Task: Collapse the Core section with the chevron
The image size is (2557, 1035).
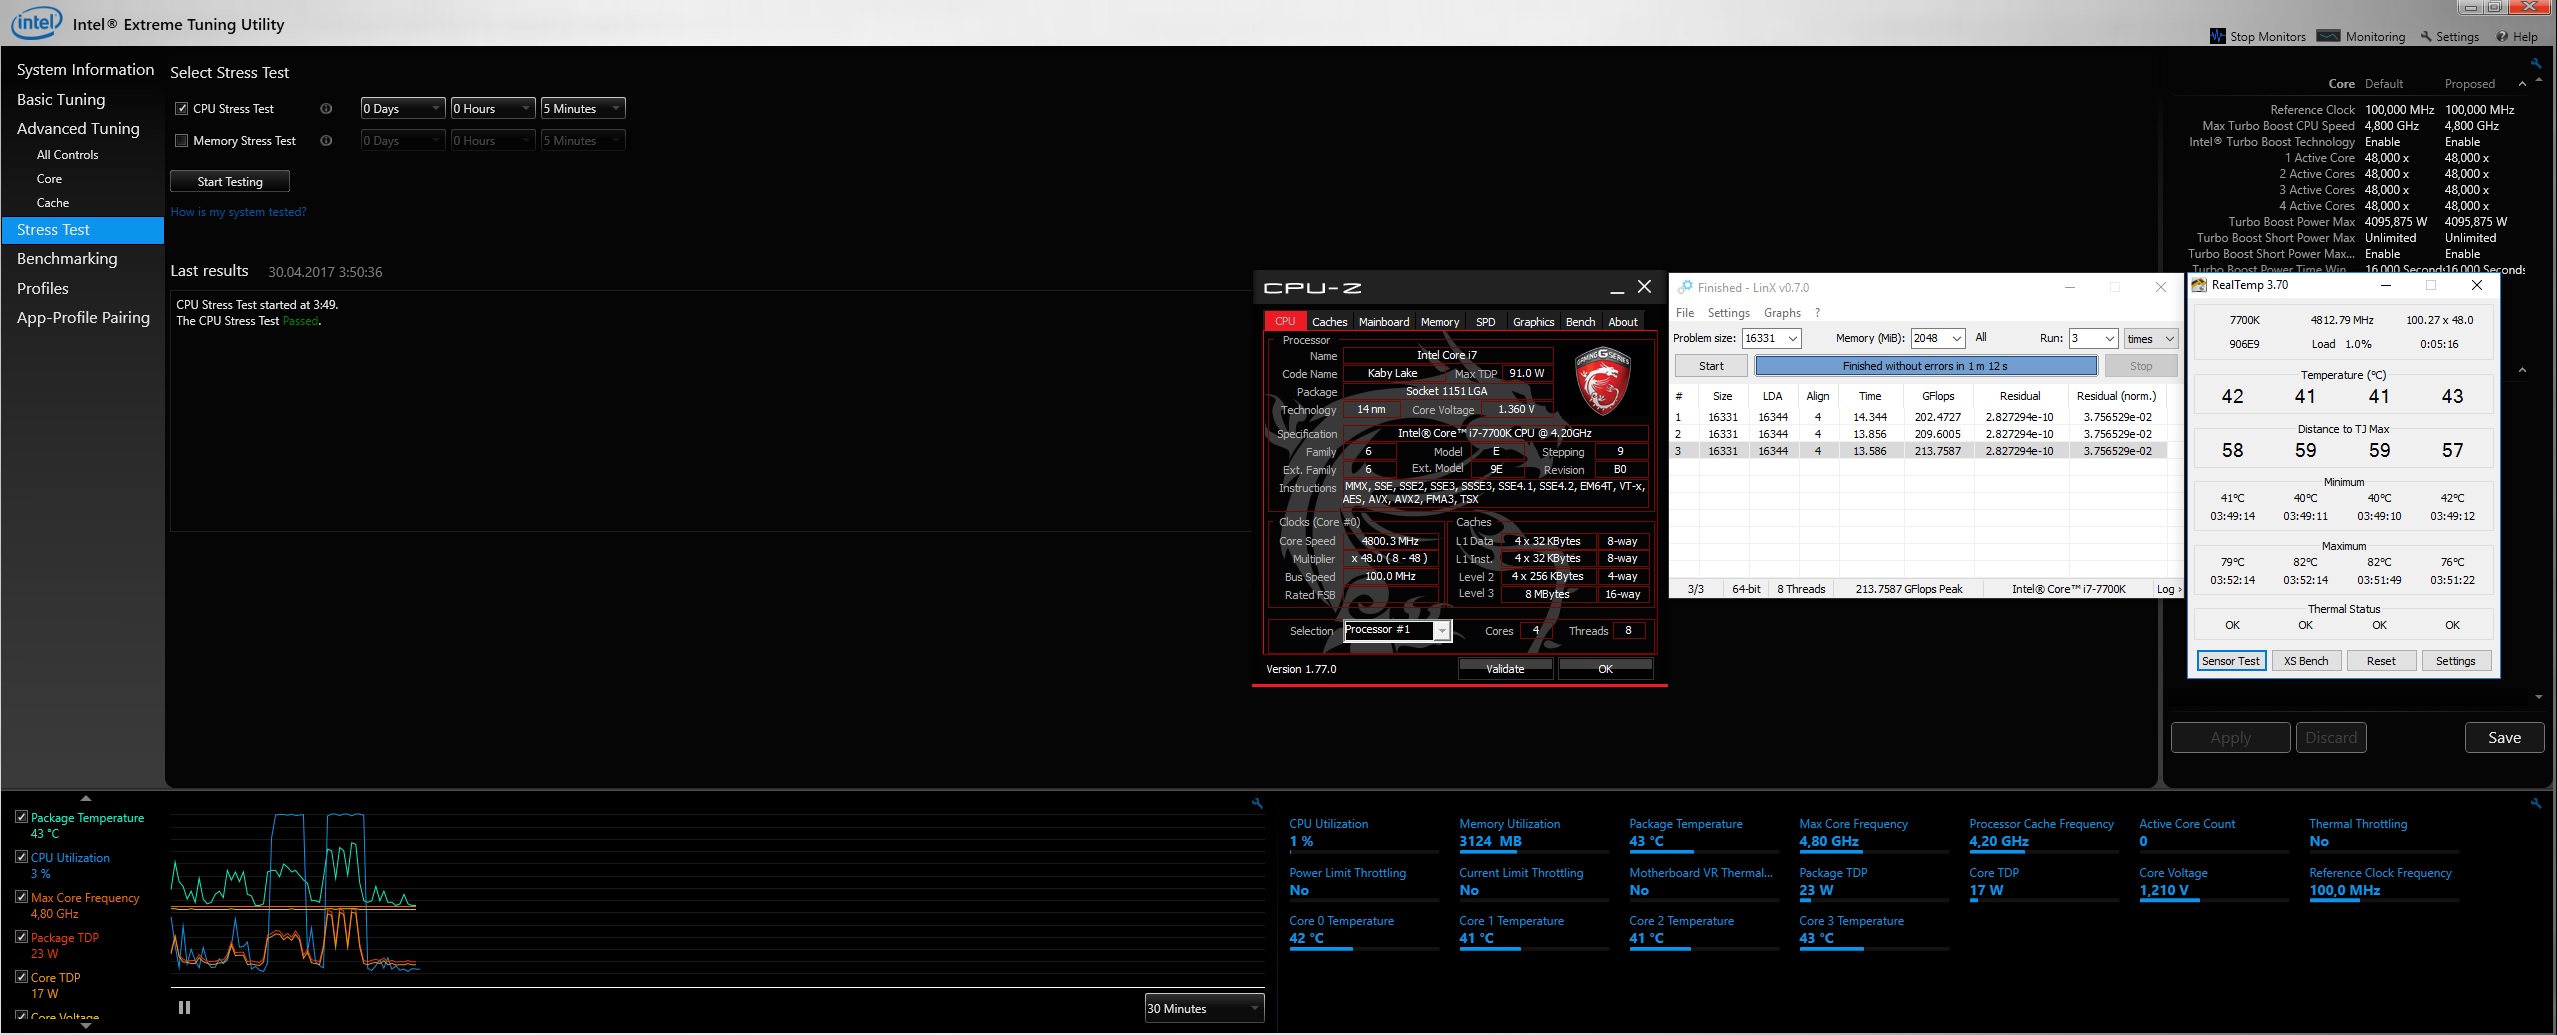Action: click(x=2522, y=84)
